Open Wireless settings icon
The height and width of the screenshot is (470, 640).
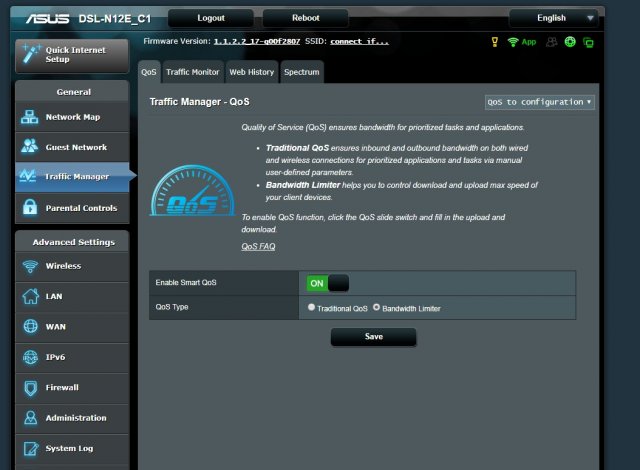tap(29, 266)
